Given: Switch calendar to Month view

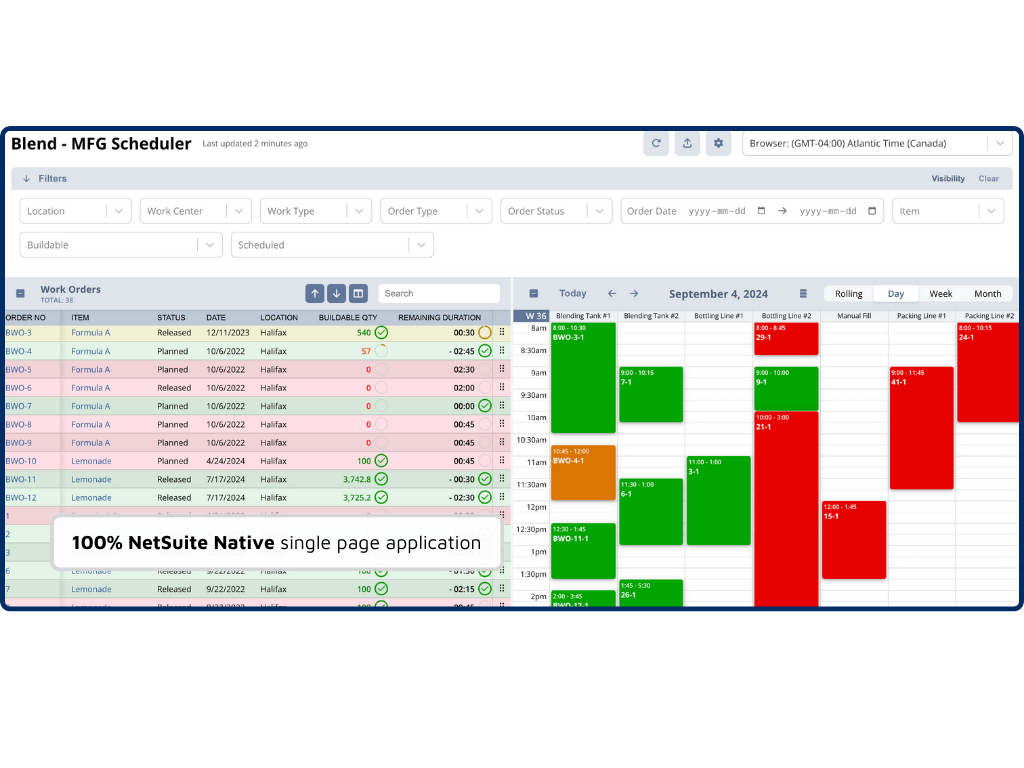Looking at the screenshot, I should 987,294.
